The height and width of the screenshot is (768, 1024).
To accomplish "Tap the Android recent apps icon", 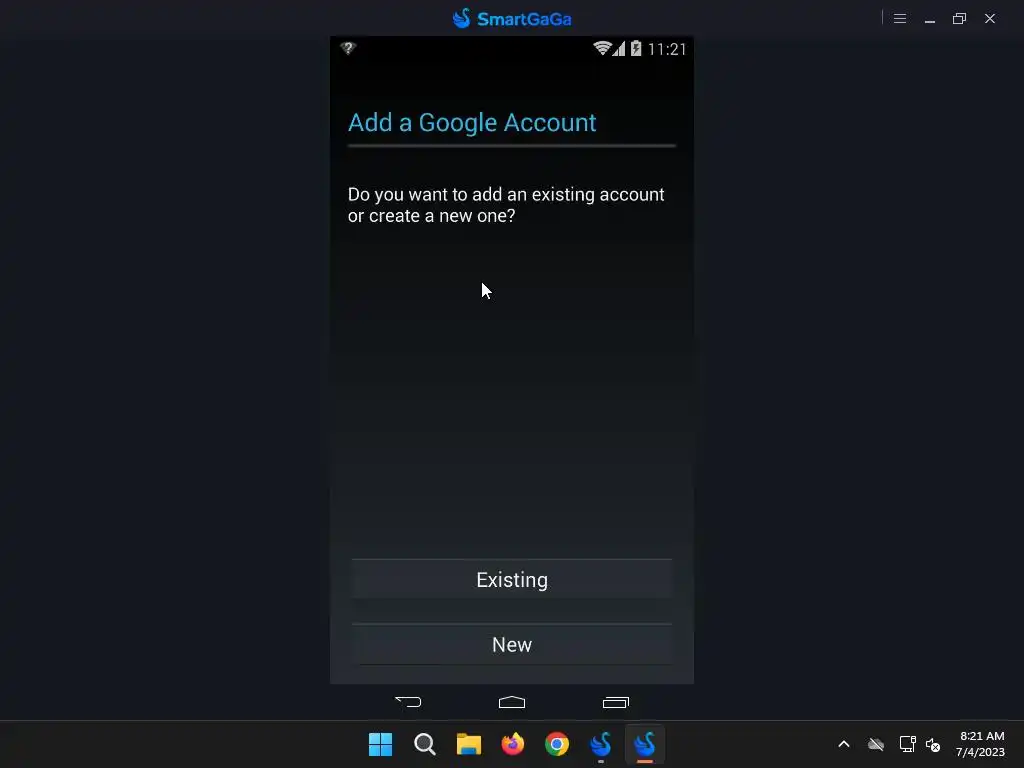I will (x=615, y=702).
